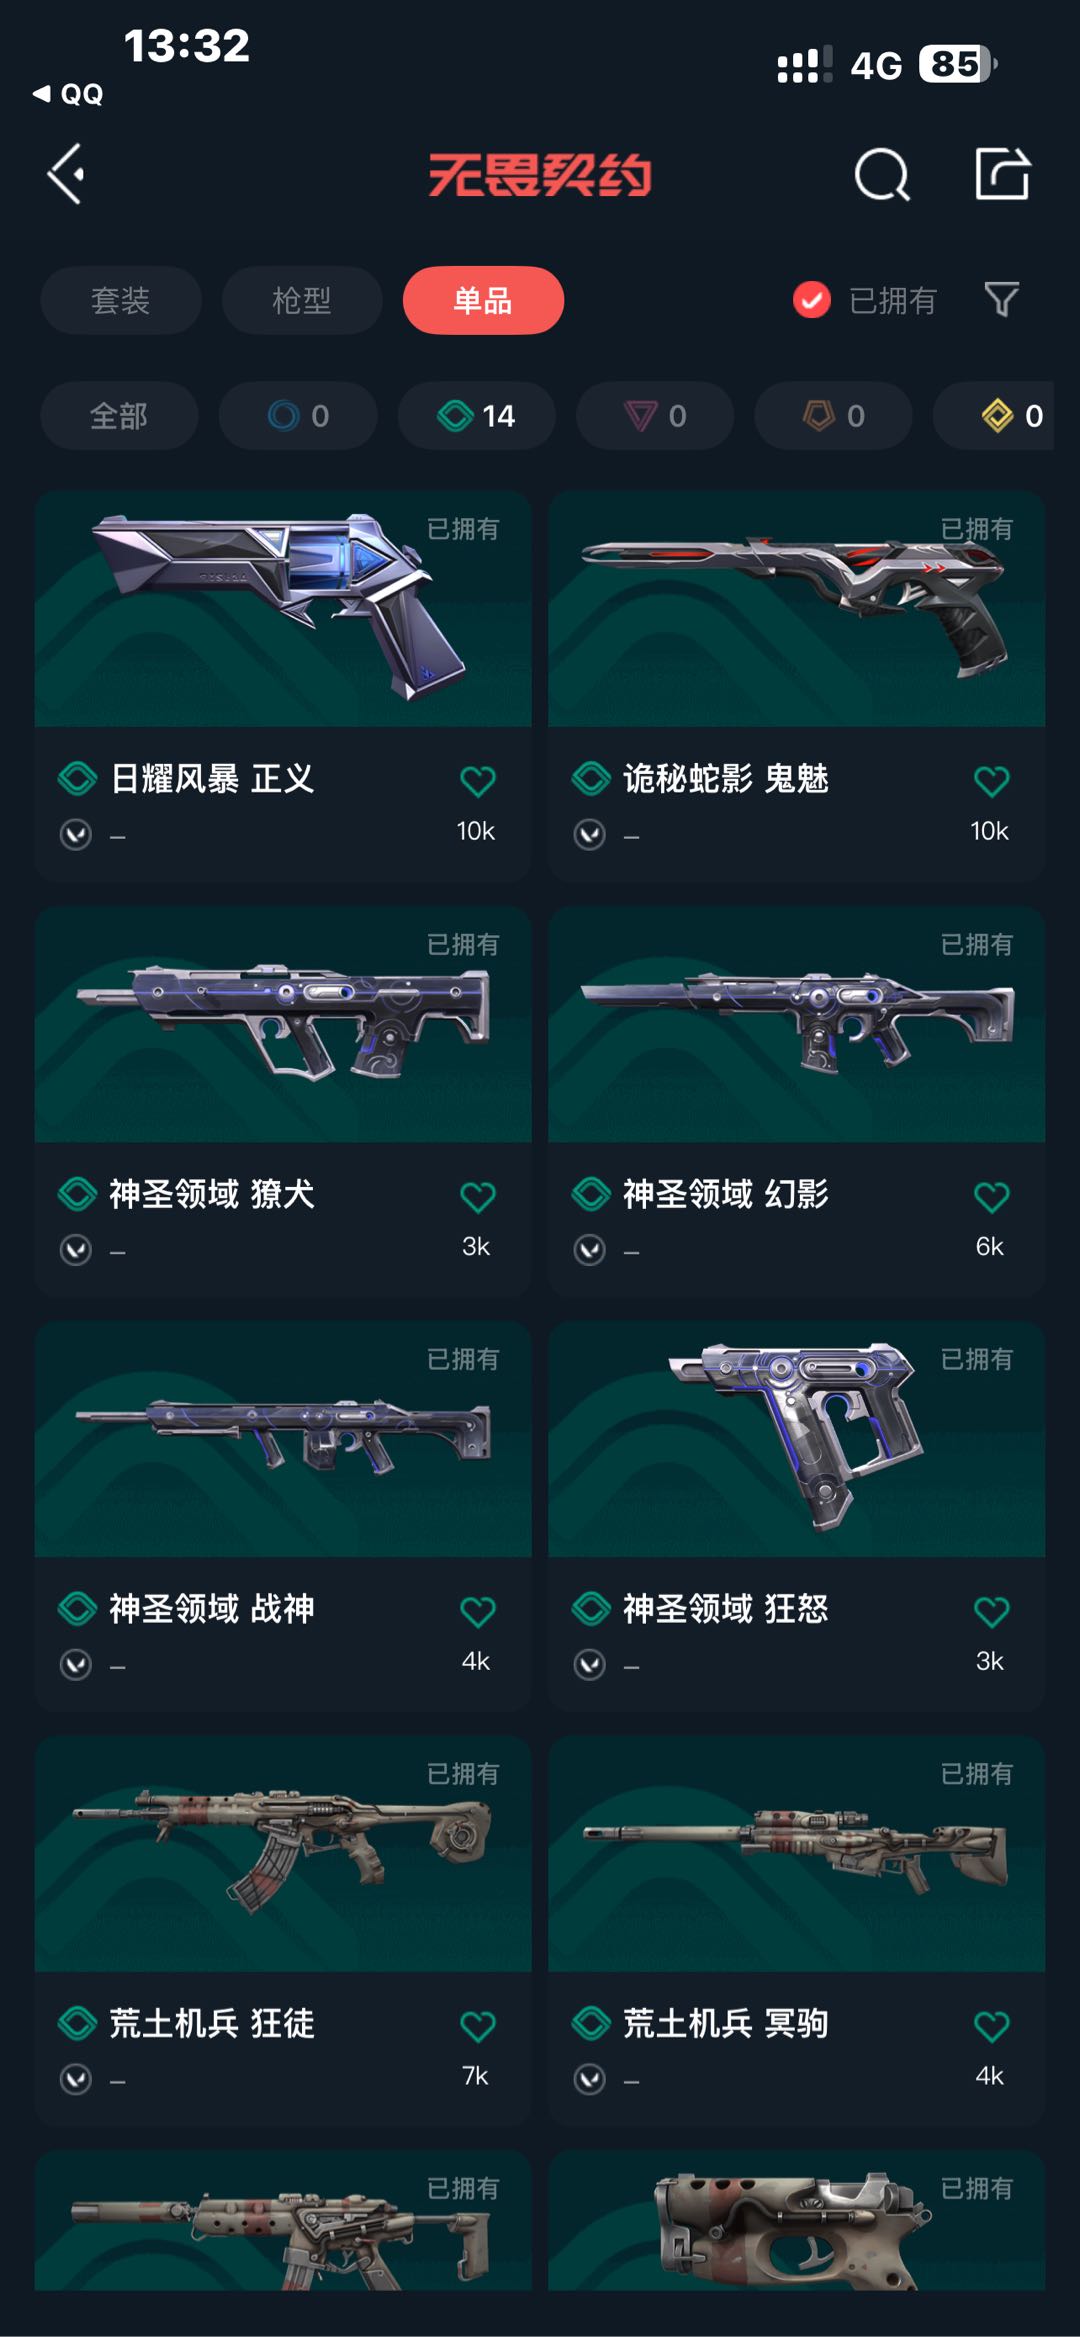1080x2337 pixels.
Task: Tap the back arrow icon
Action: 66,174
